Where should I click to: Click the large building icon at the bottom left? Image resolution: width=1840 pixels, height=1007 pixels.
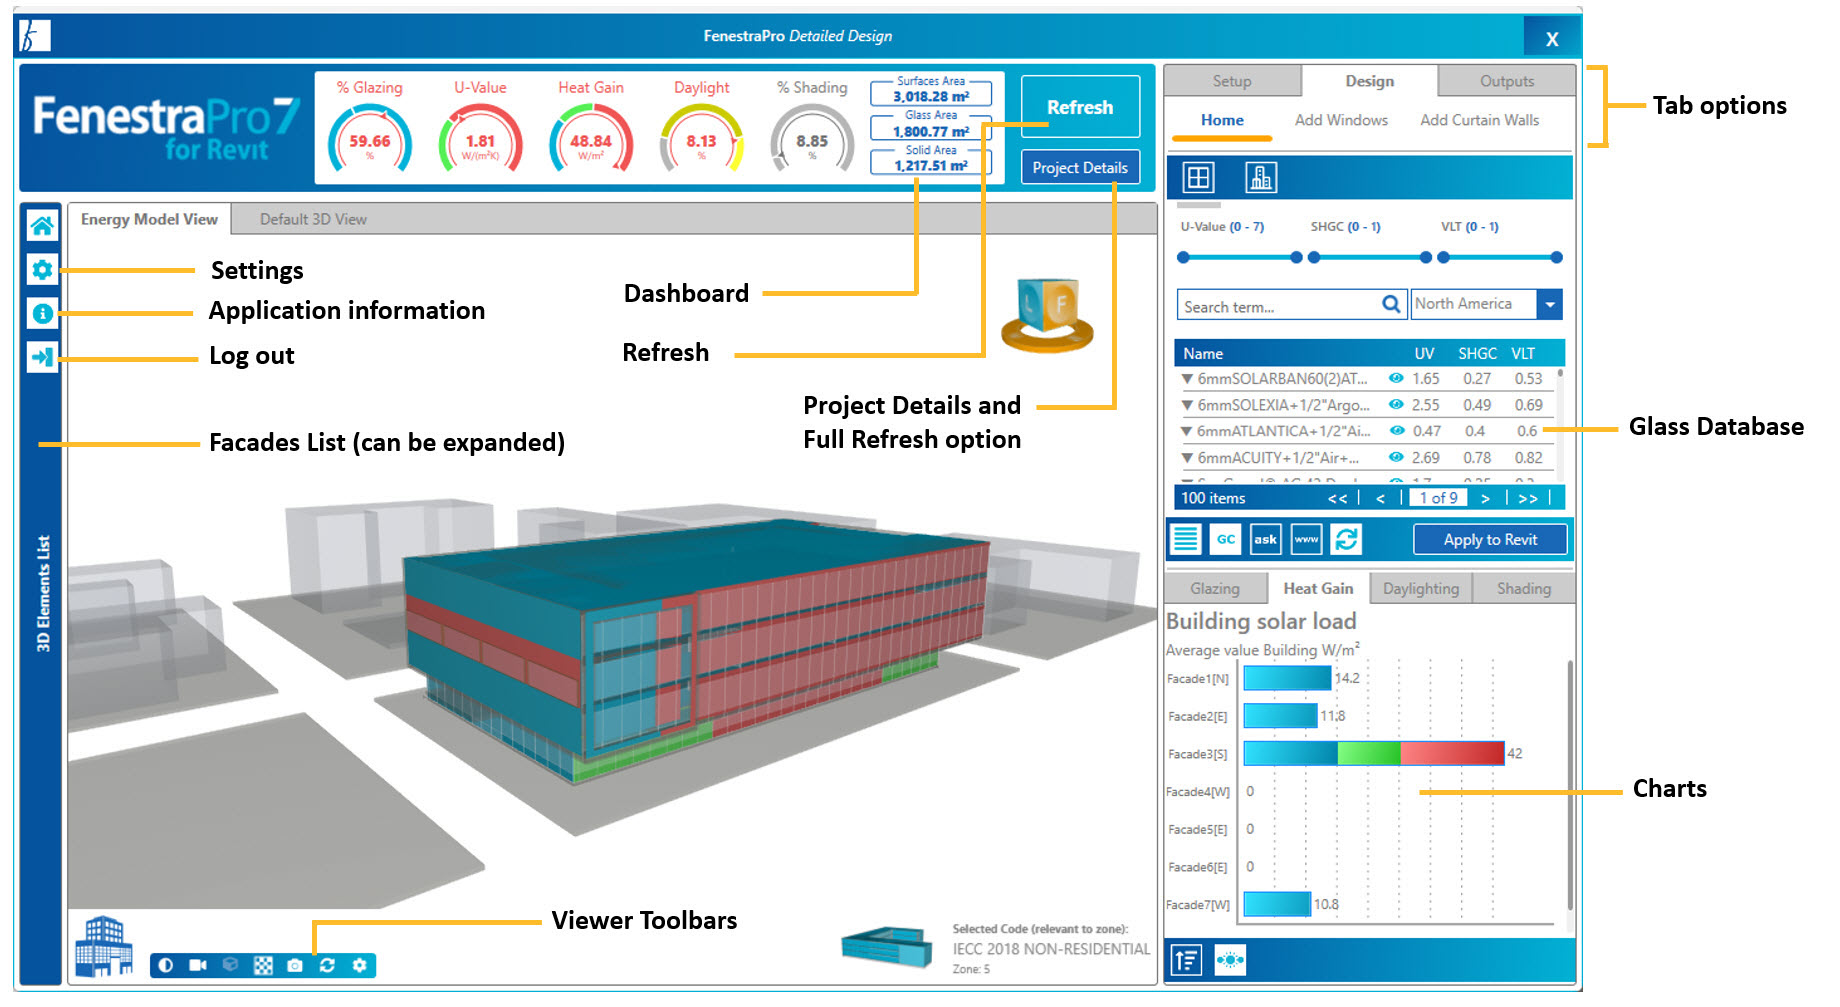[x=104, y=946]
